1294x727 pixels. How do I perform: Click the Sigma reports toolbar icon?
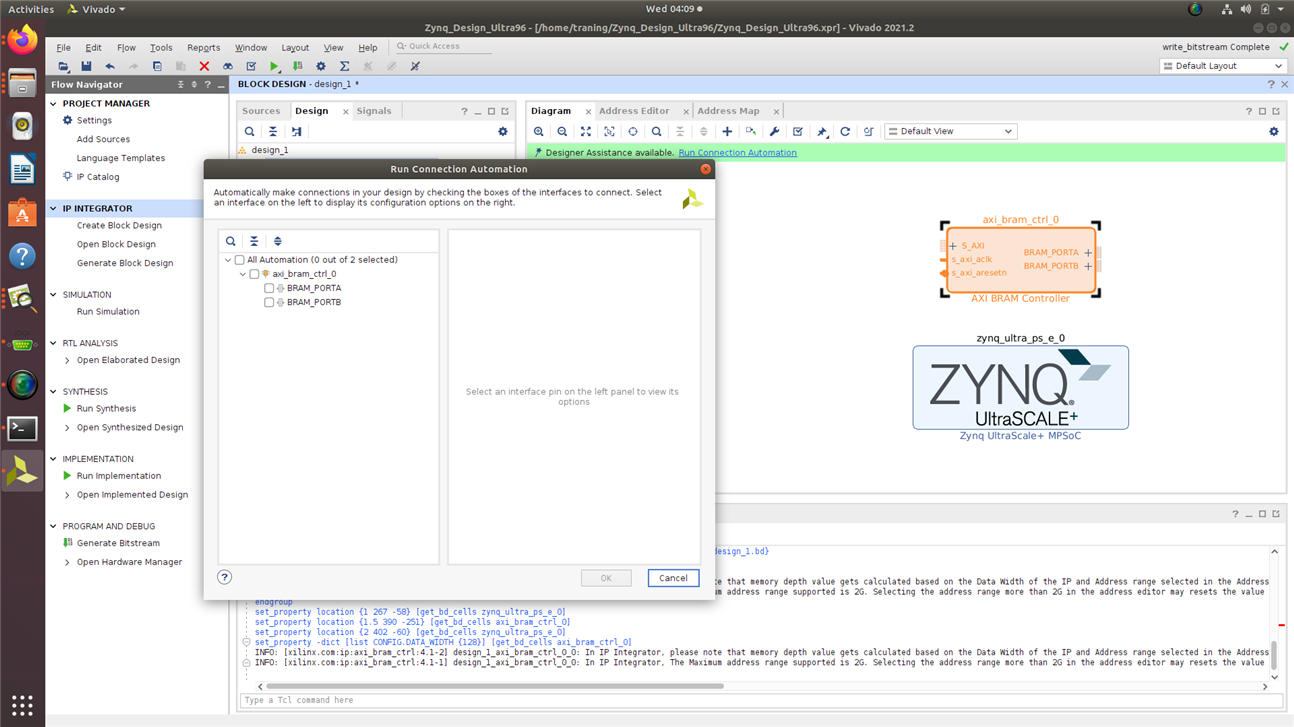[344, 66]
